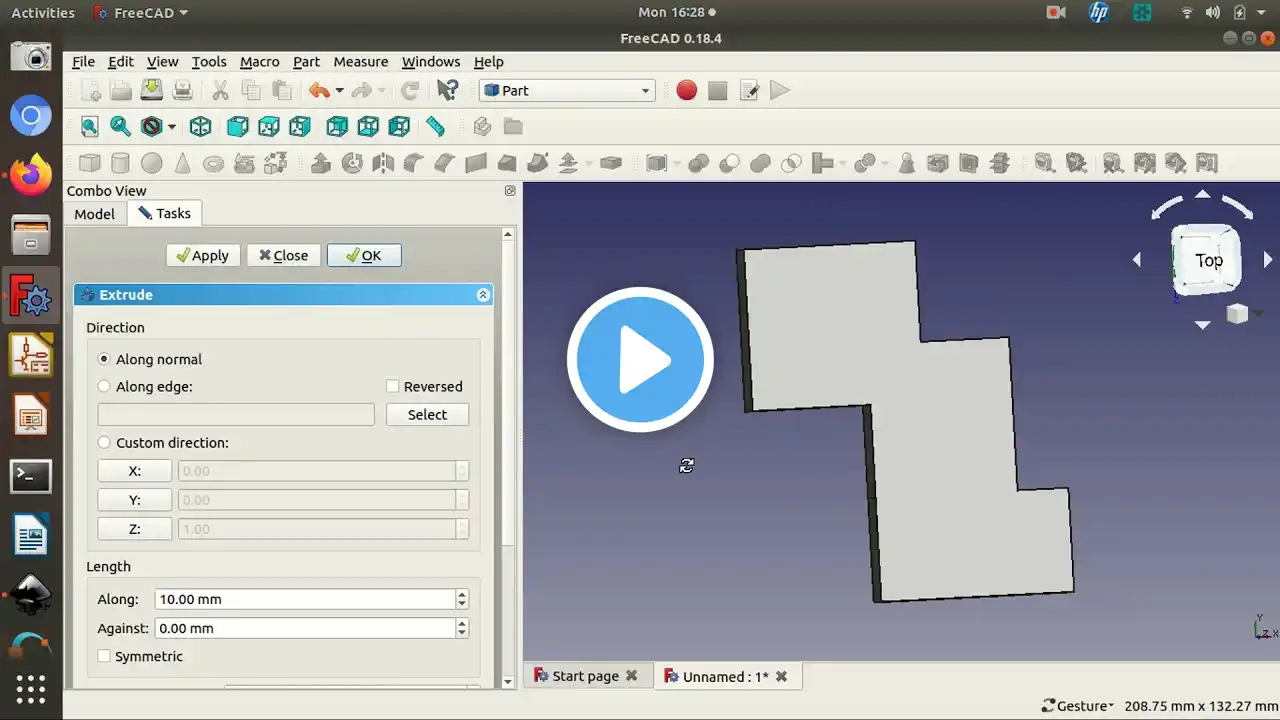Open the Windows menu

point(431,61)
